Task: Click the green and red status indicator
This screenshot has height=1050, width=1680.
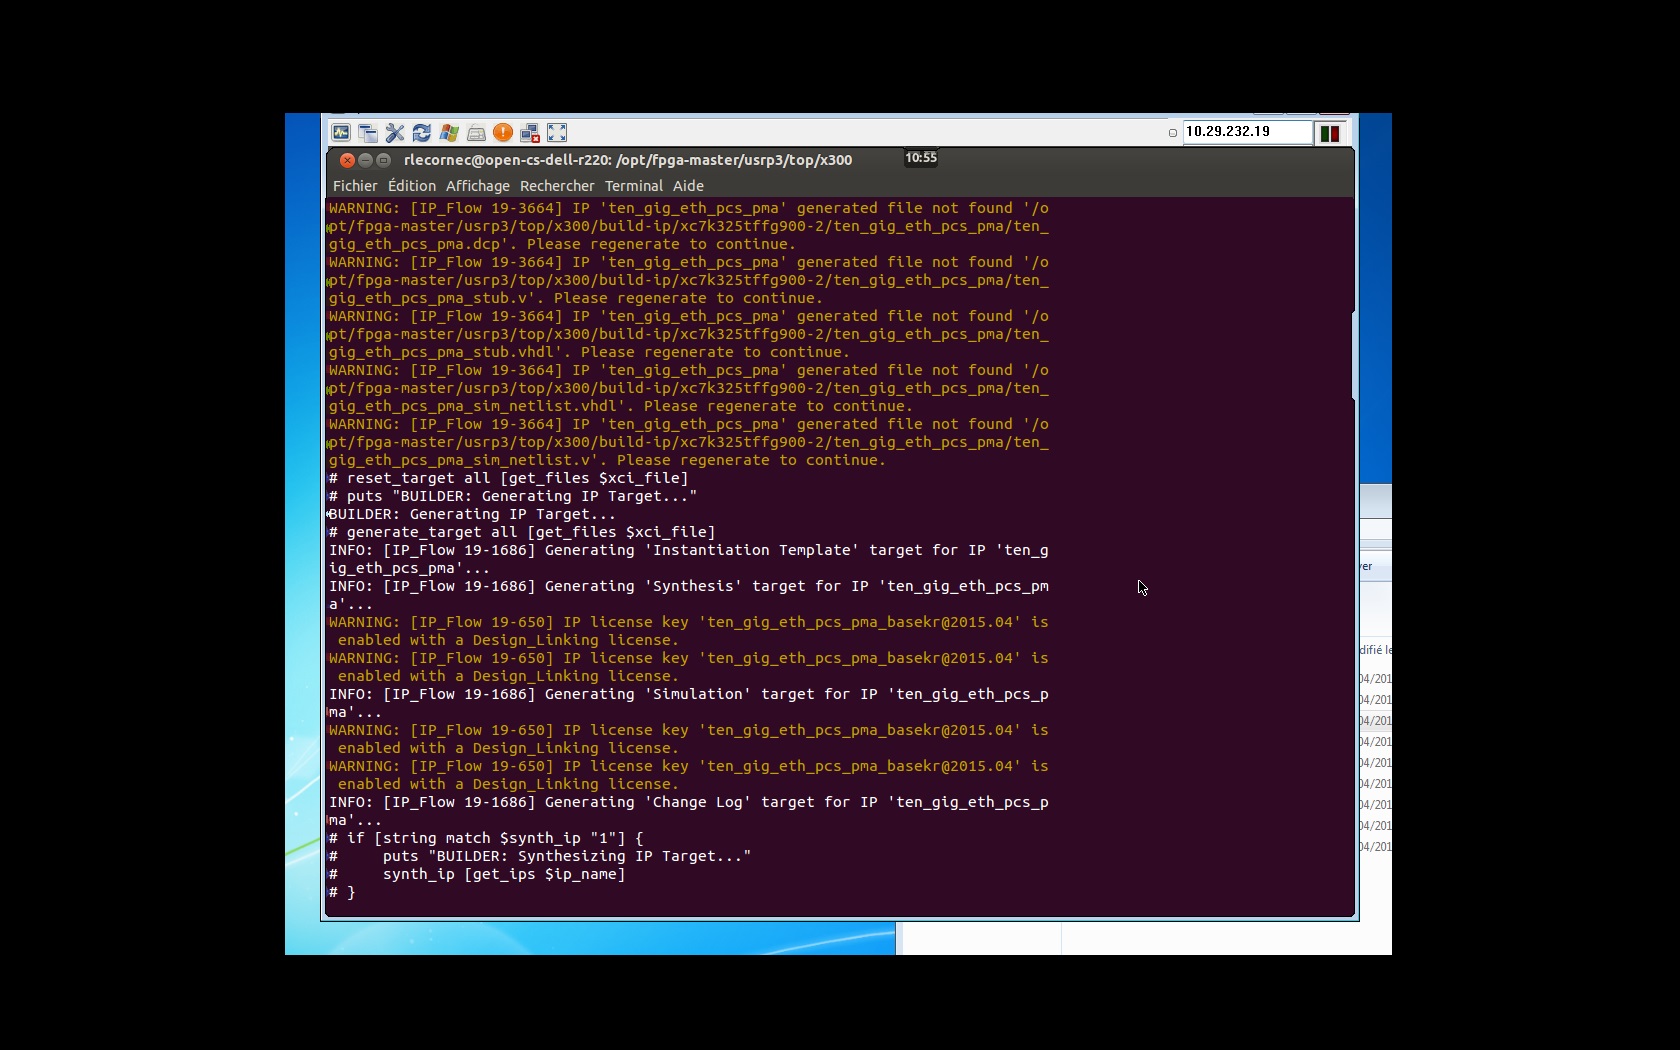Action: click(1330, 133)
